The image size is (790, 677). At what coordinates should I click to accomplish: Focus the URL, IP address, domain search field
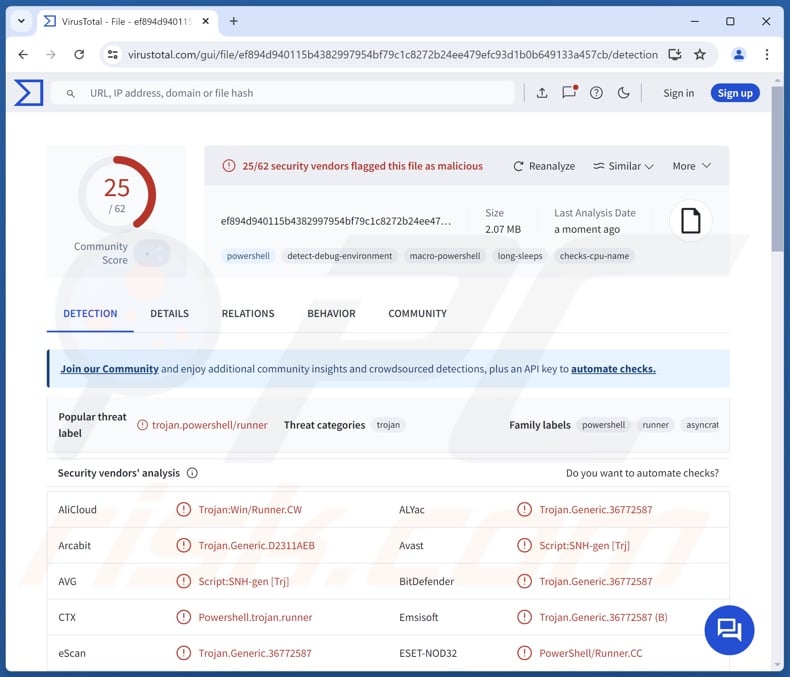click(x=283, y=93)
